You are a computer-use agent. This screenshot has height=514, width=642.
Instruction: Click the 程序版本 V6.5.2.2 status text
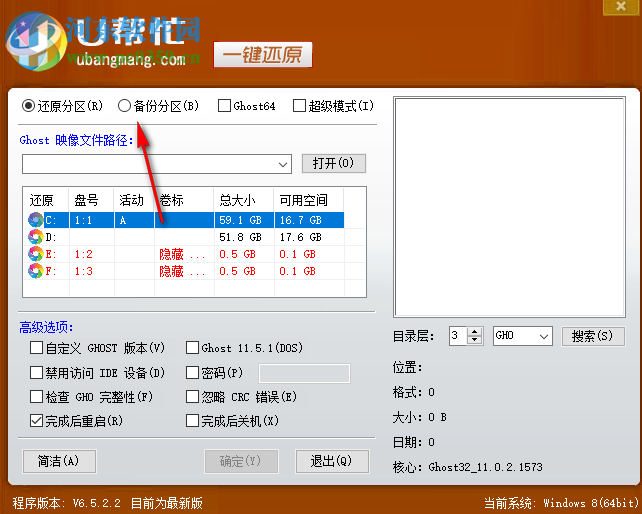(67, 503)
